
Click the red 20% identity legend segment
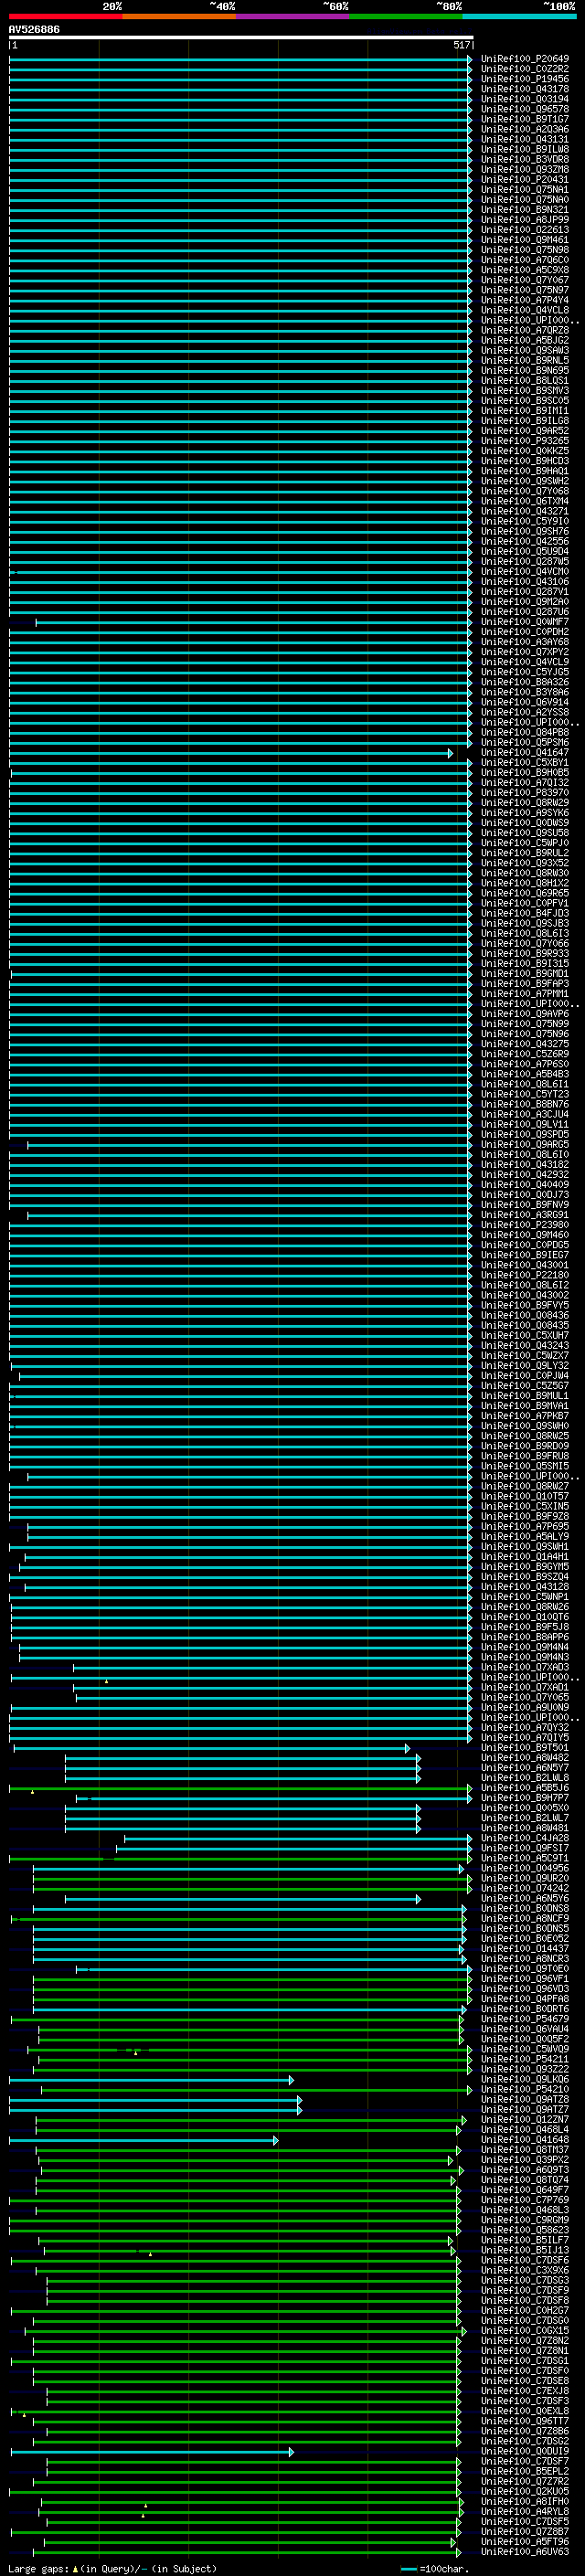[66, 16]
